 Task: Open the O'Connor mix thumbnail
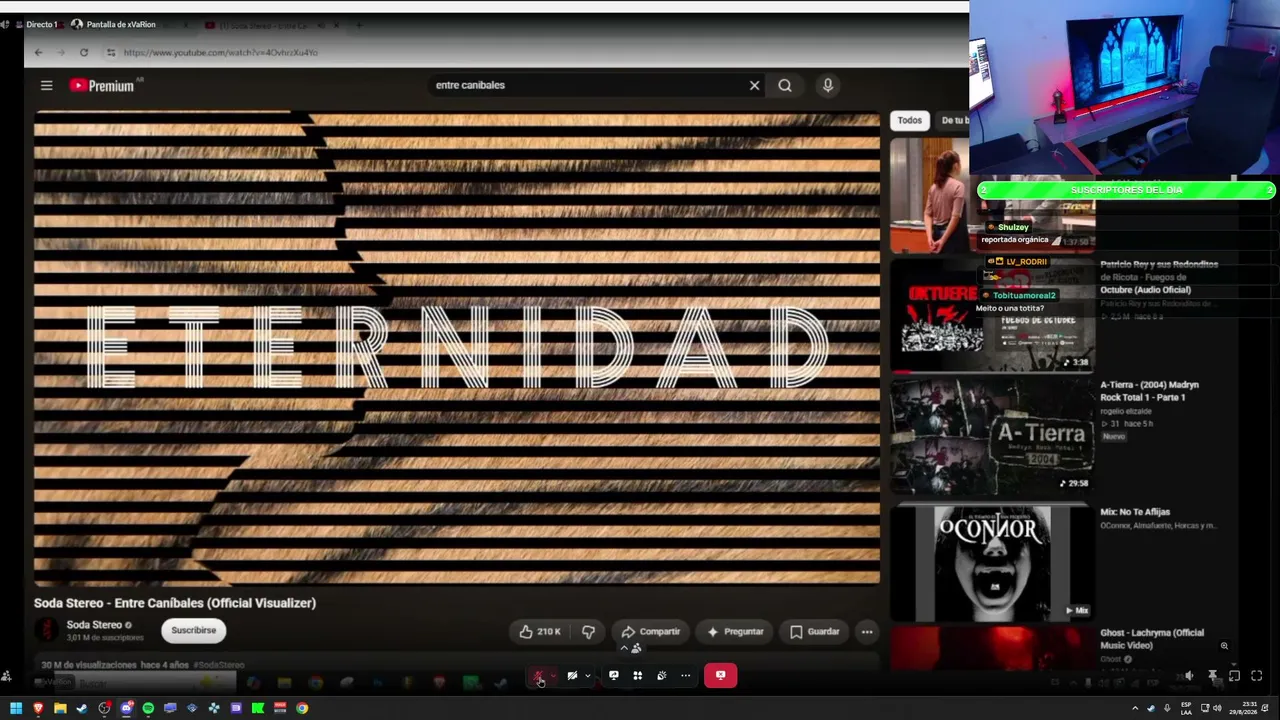[x=992, y=562]
